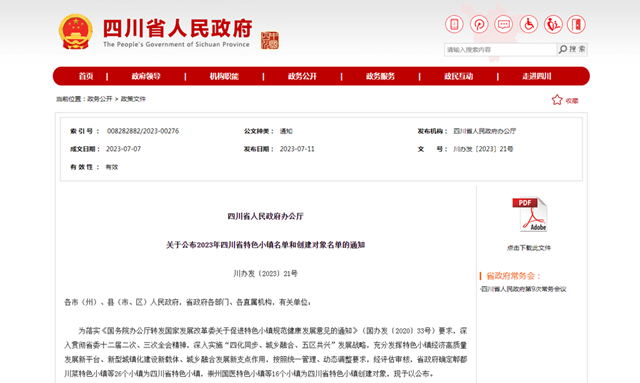
Task: Click the search input field
Action: [500, 50]
